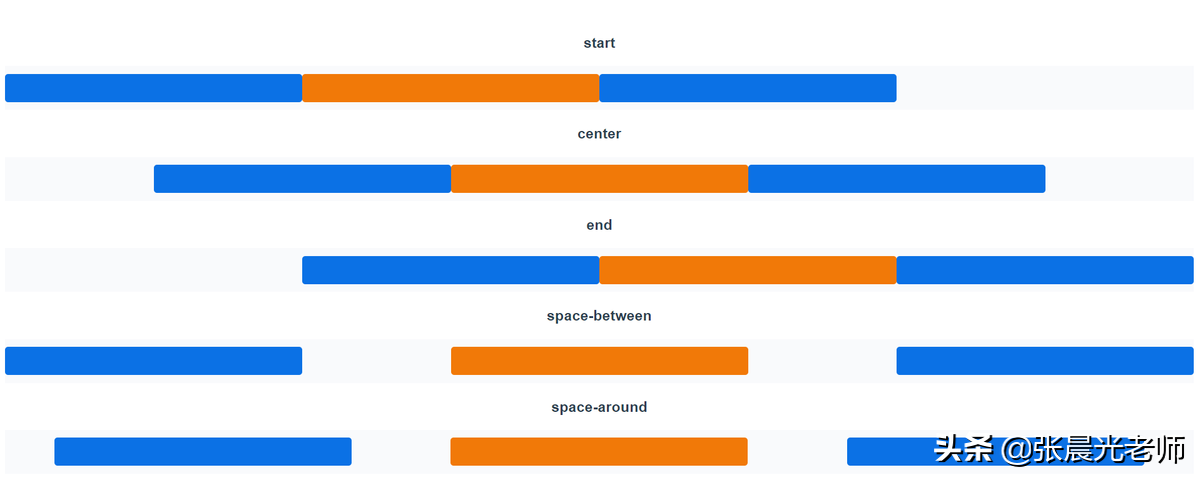This screenshot has width=1200, height=479.
Task: Select the right blue bar in end row
Action: [x=1044, y=270]
